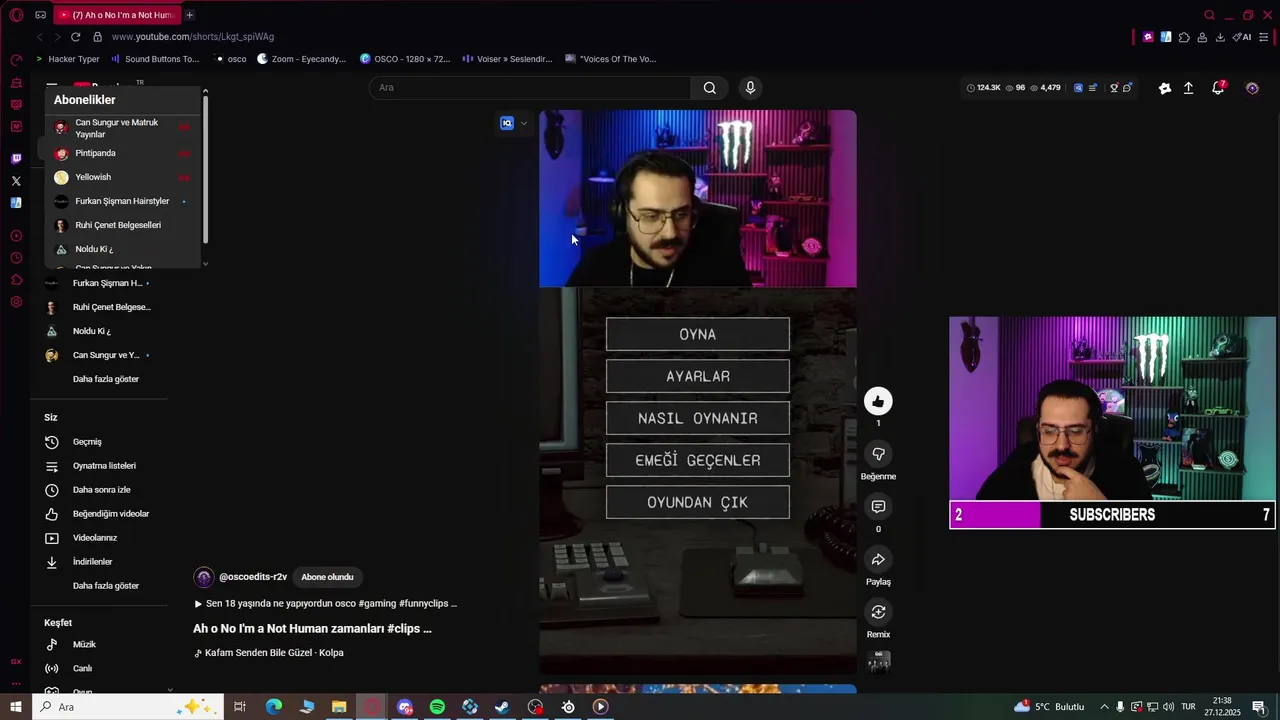1280x720 pixels.
Task: Open the Voiser » Seslendir bookmark
Action: point(507,59)
